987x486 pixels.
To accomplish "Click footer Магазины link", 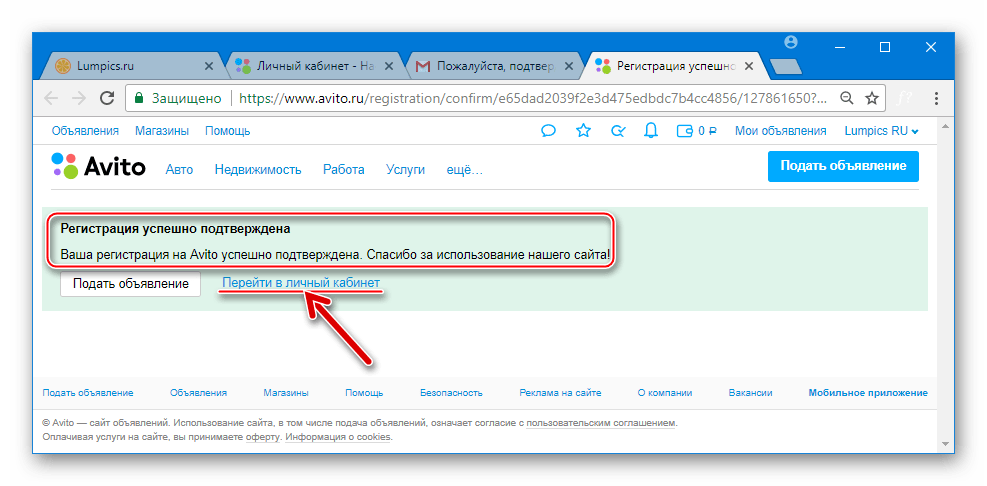I will (286, 393).
